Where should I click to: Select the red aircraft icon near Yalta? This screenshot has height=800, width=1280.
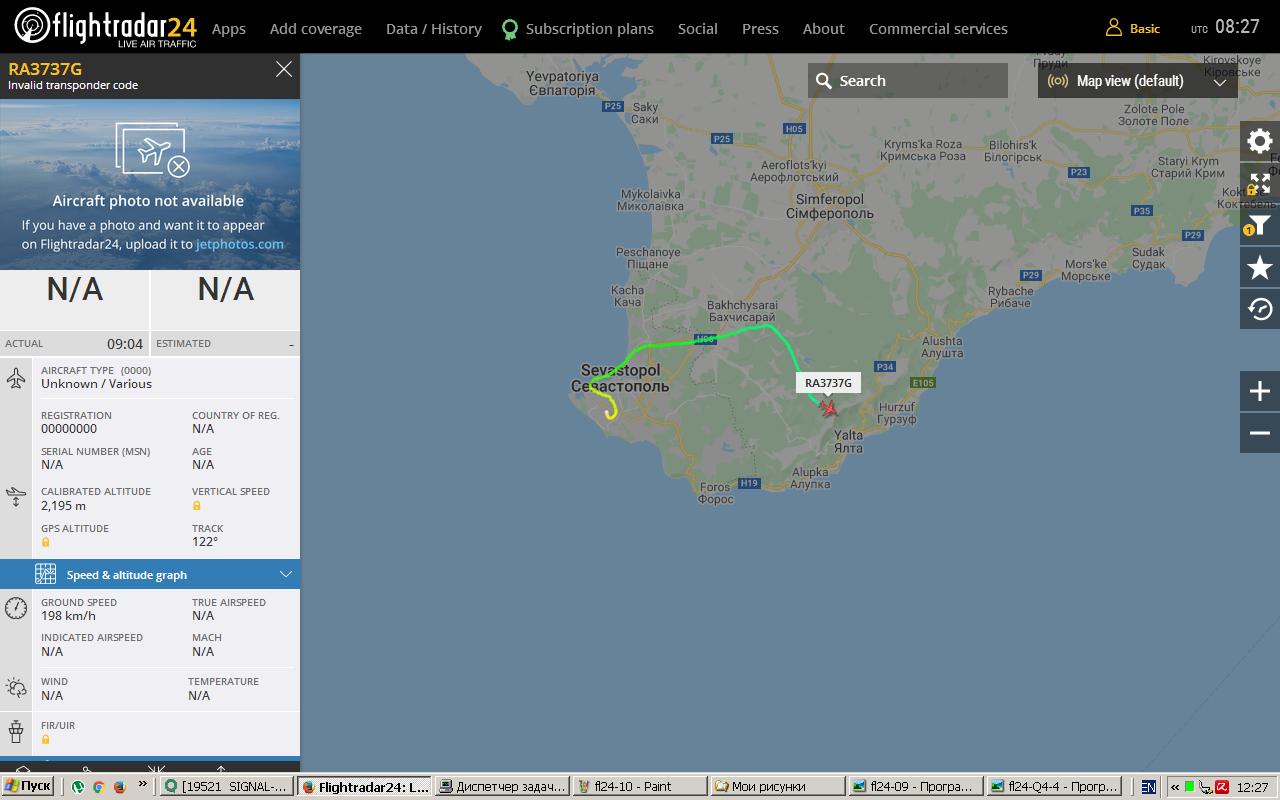click(x=829, y=408)
